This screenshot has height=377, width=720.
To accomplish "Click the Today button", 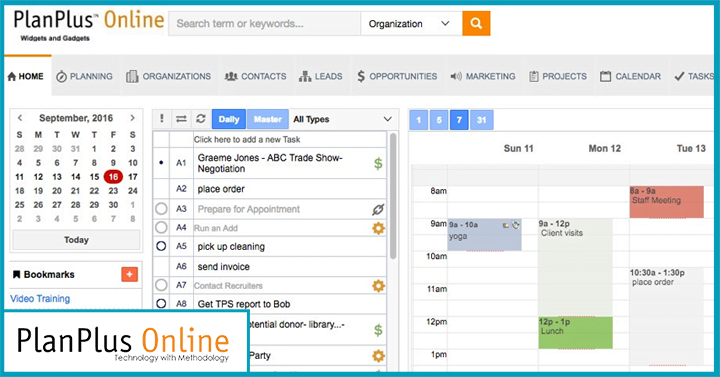I will click(x=76, y=240).
